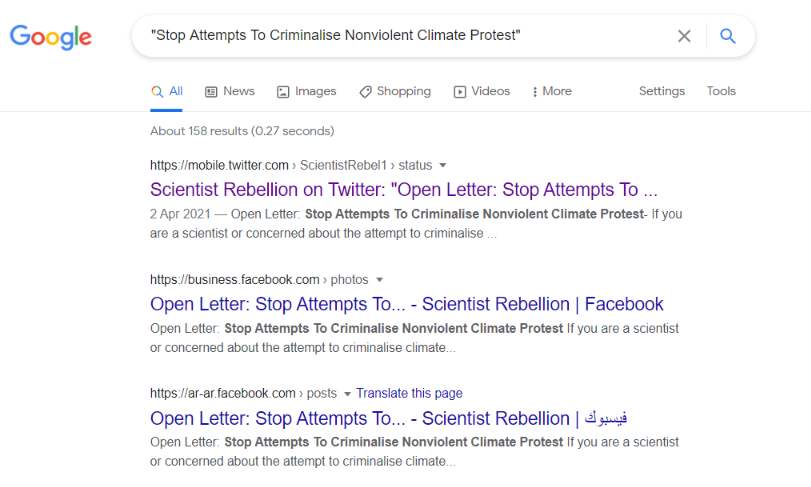This screenshot has height=487, width=811.
Task: Open Scientist Rebellion on Twitter result
Action: (403, 190)
